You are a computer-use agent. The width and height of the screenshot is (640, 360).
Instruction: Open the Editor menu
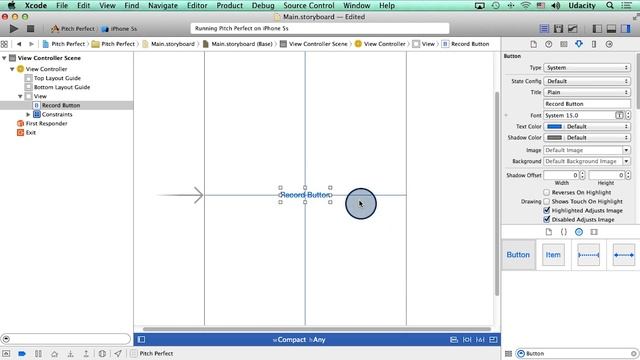click(197, 6)
